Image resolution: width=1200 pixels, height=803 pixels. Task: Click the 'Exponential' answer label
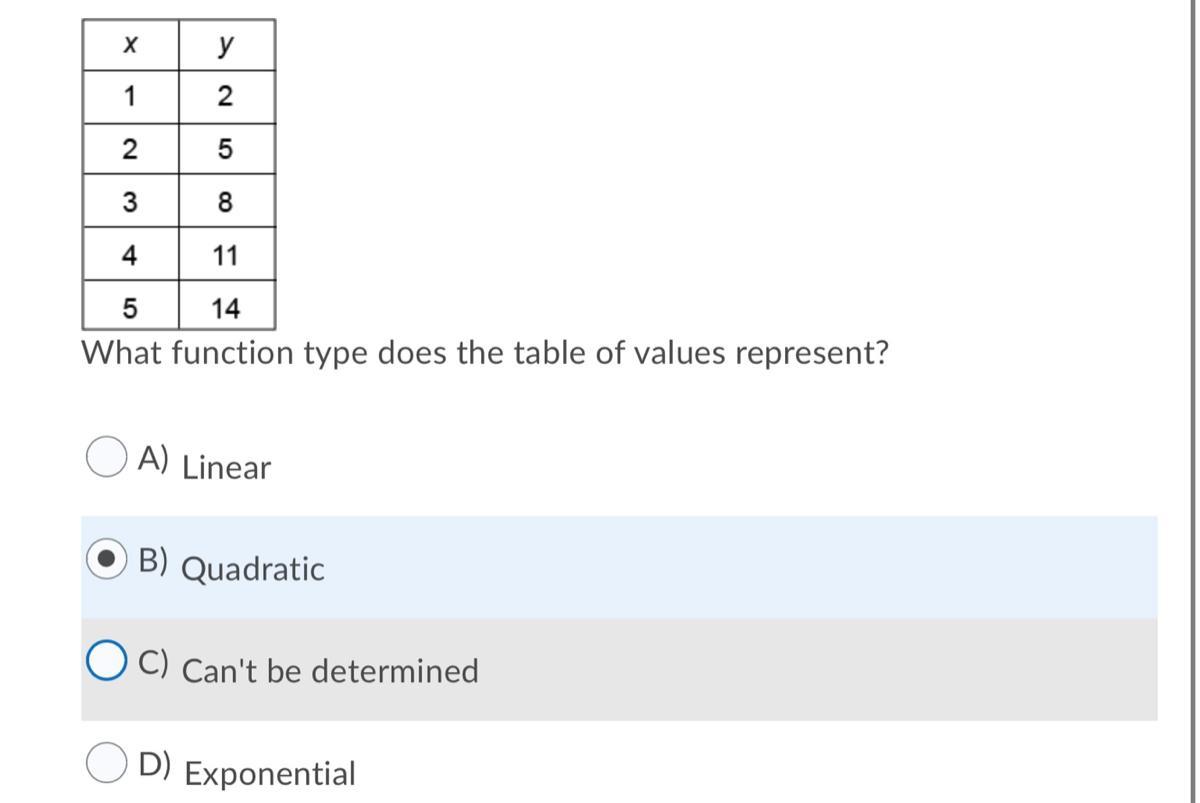click(x=270, y=773)
